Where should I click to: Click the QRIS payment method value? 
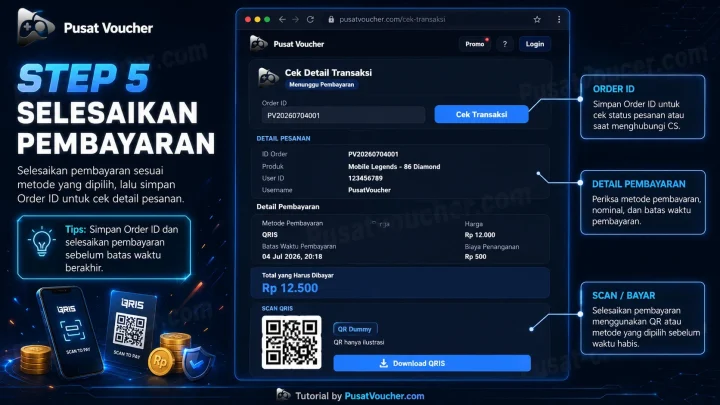pos(270,235)
